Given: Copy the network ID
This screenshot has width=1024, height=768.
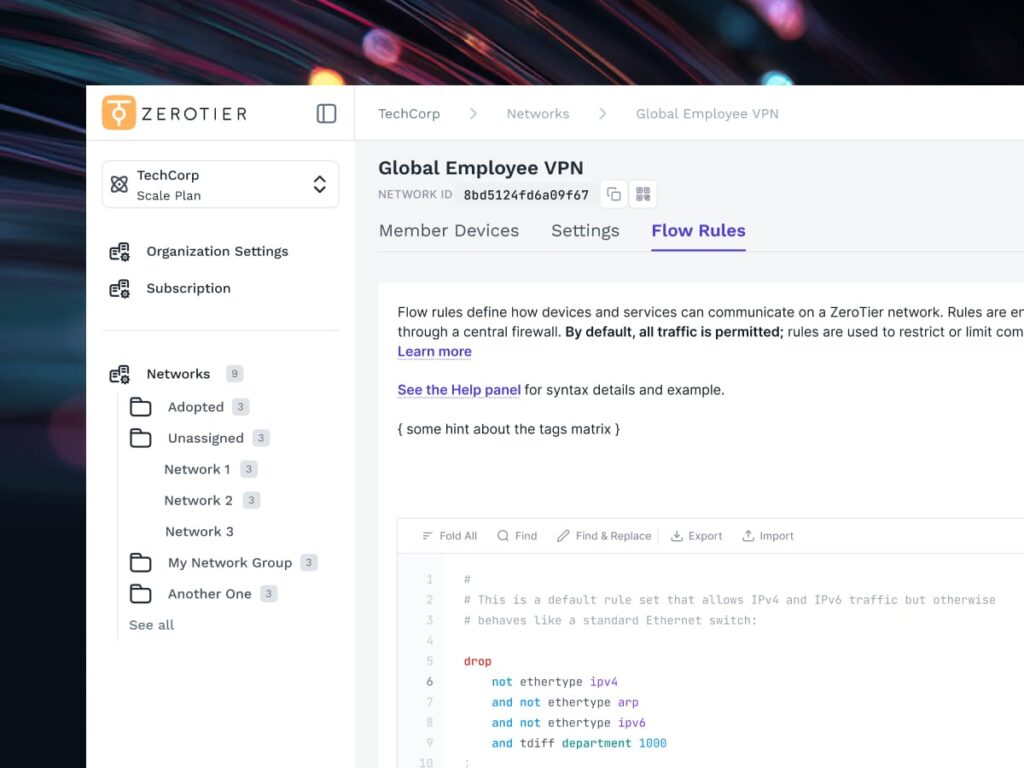Looking at the screenshot, I should [614, 194].
